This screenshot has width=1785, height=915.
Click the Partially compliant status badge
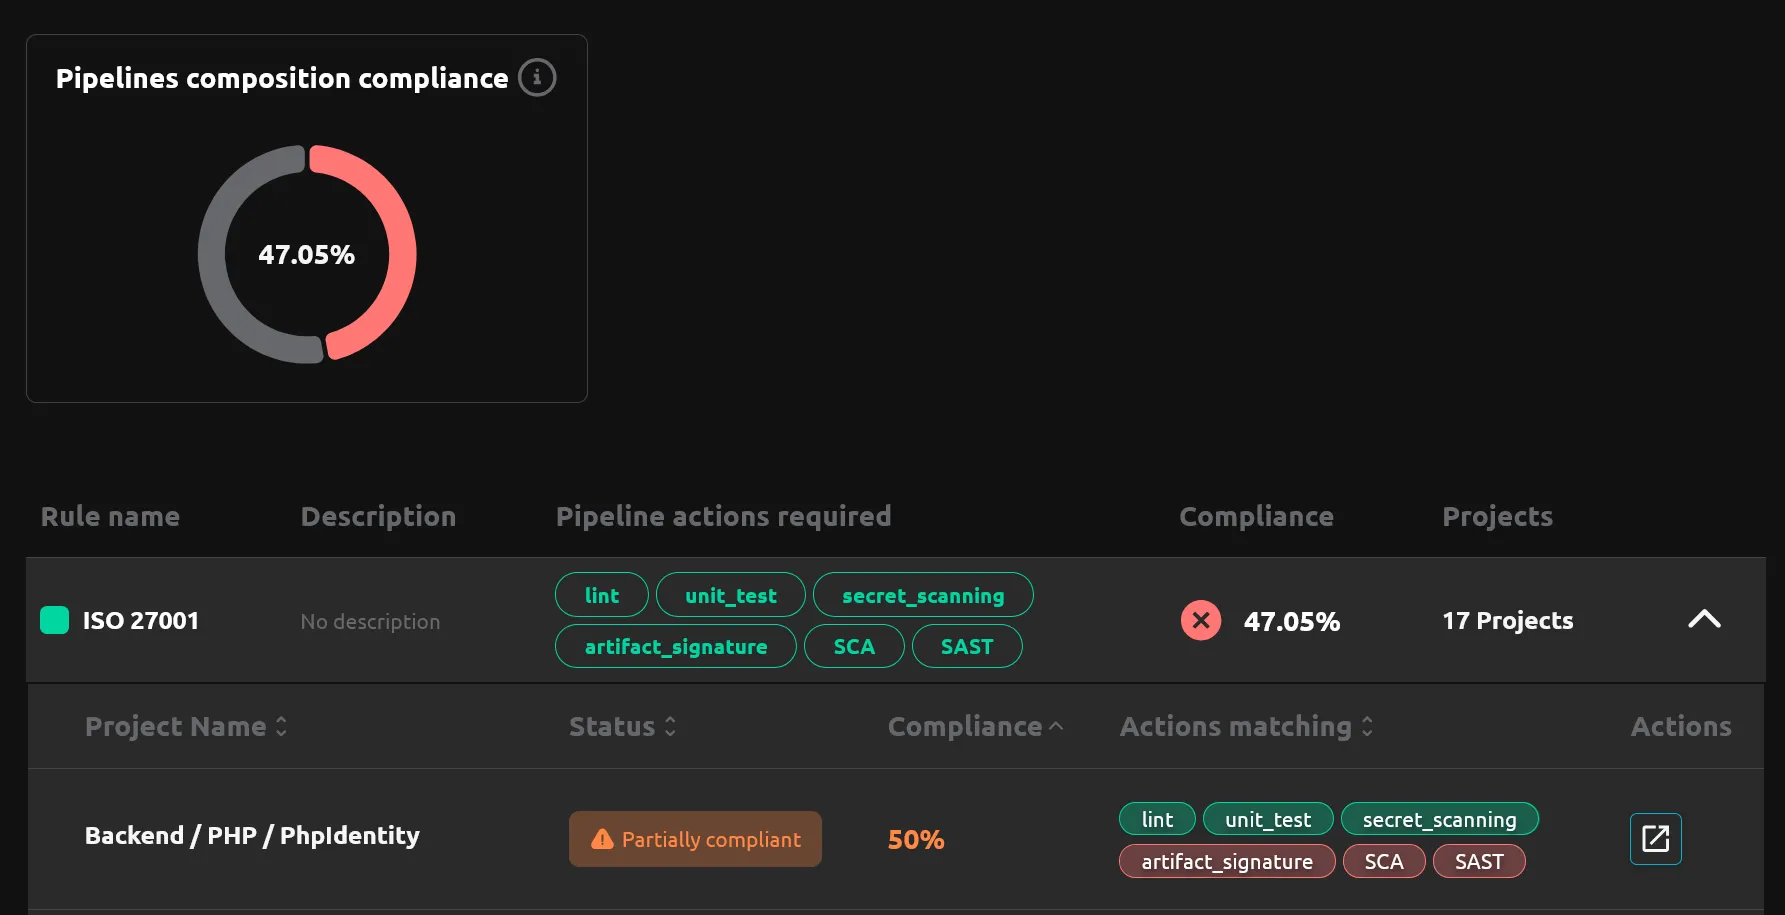(x=695, y=839)
